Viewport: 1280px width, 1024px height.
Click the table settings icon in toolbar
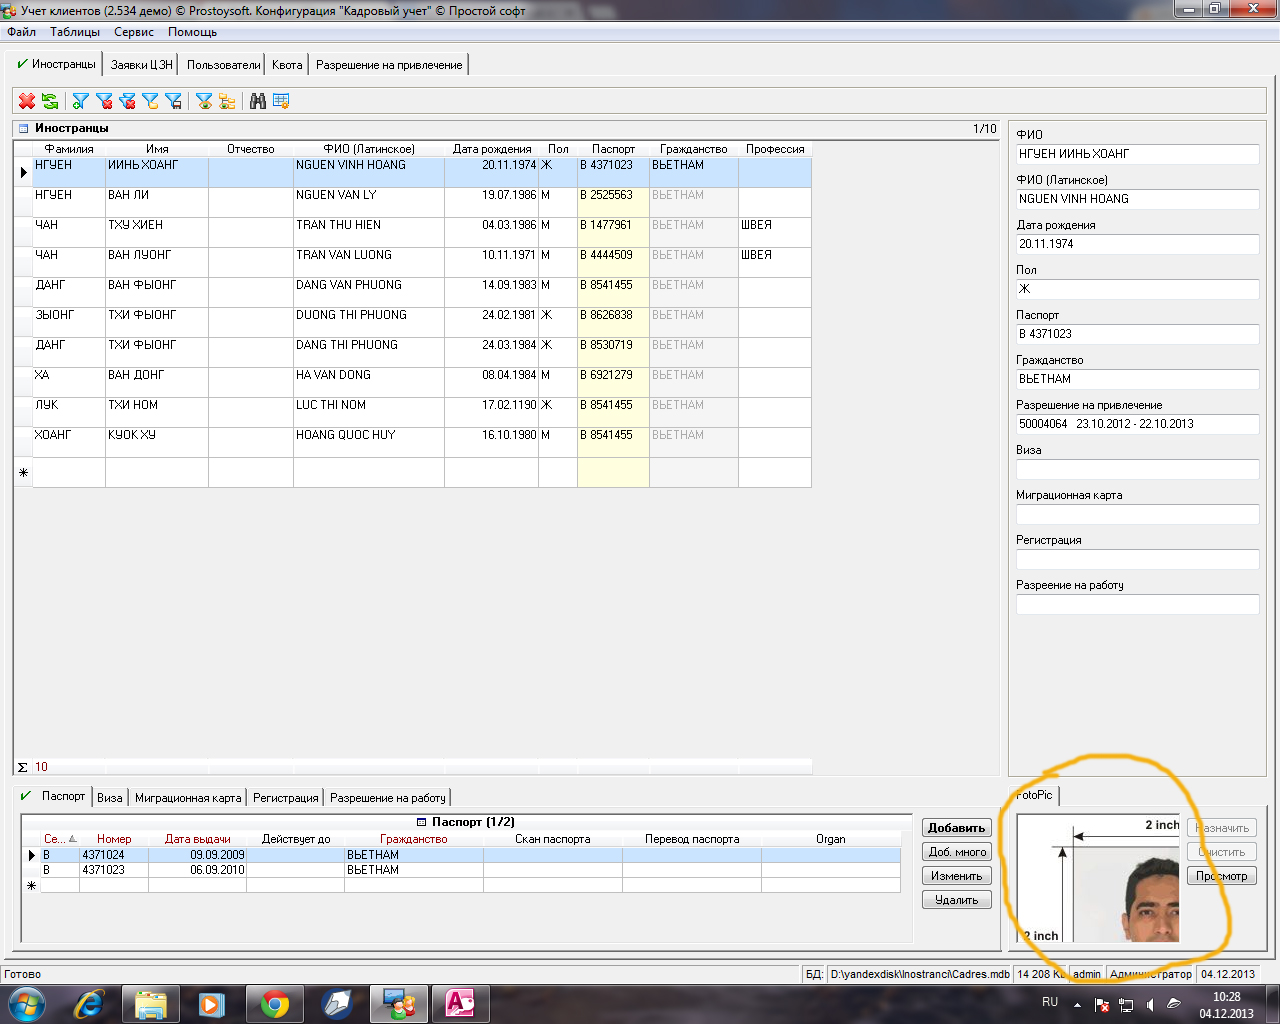coord(281,101)
